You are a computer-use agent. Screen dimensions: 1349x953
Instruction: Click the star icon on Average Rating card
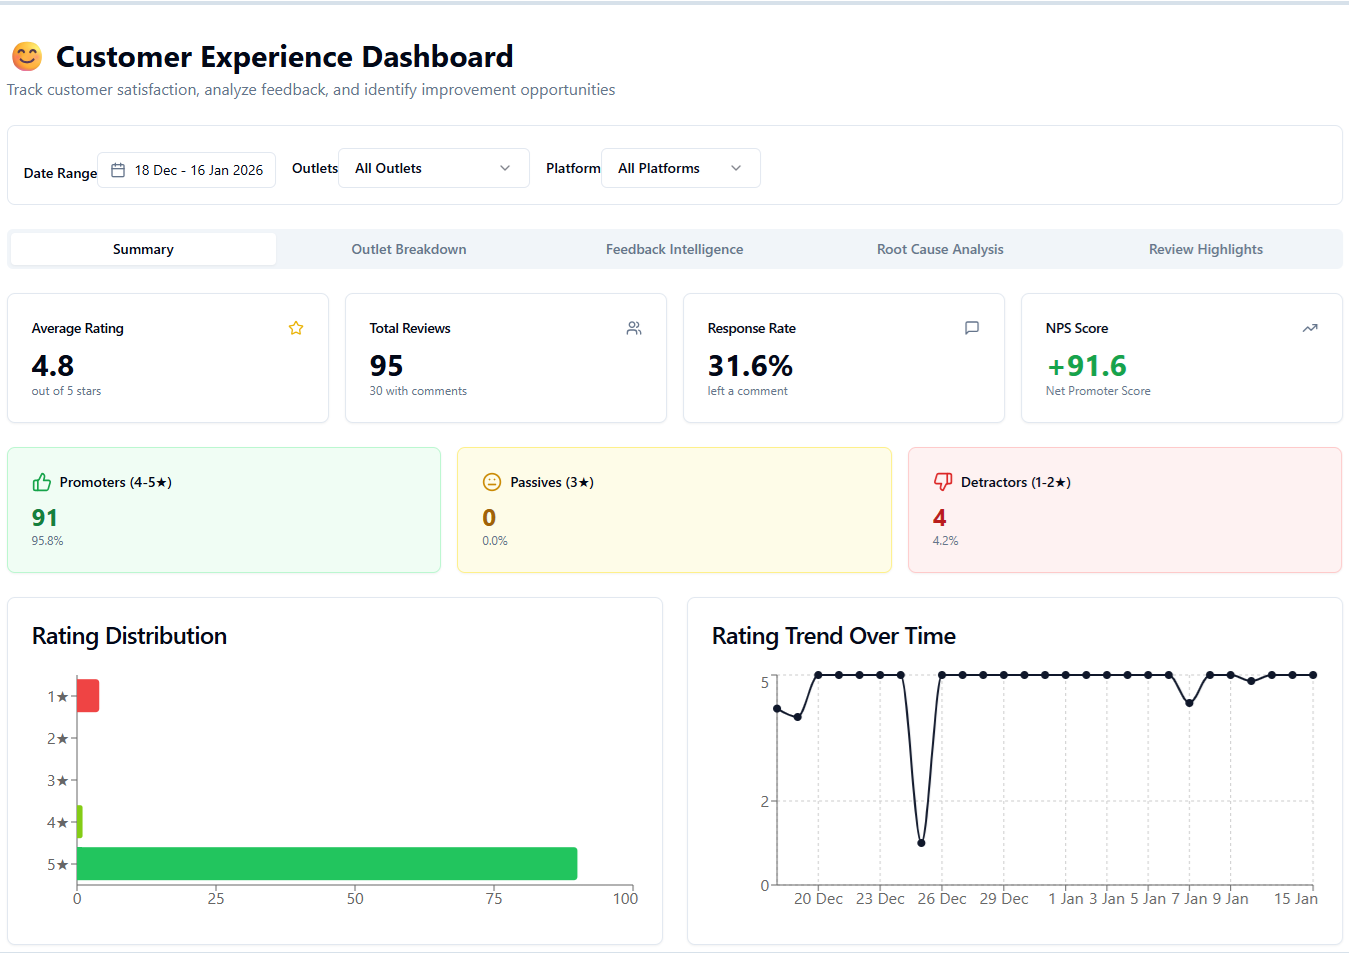pos(296,328)
